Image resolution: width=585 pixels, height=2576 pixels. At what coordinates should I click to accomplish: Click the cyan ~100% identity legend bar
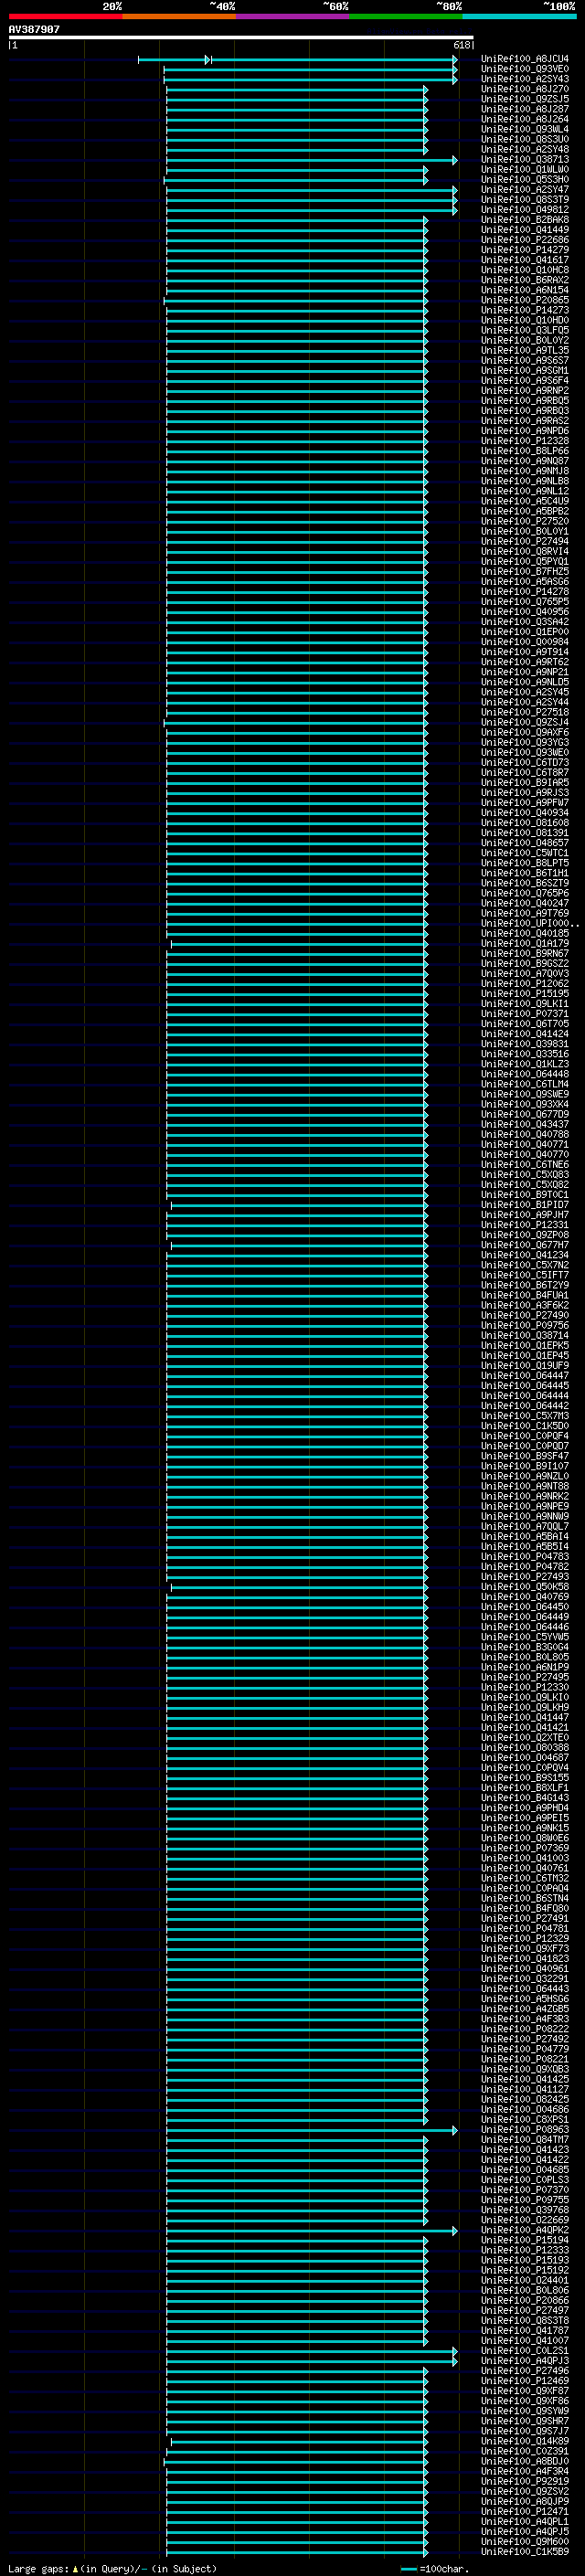pos(519,16)
